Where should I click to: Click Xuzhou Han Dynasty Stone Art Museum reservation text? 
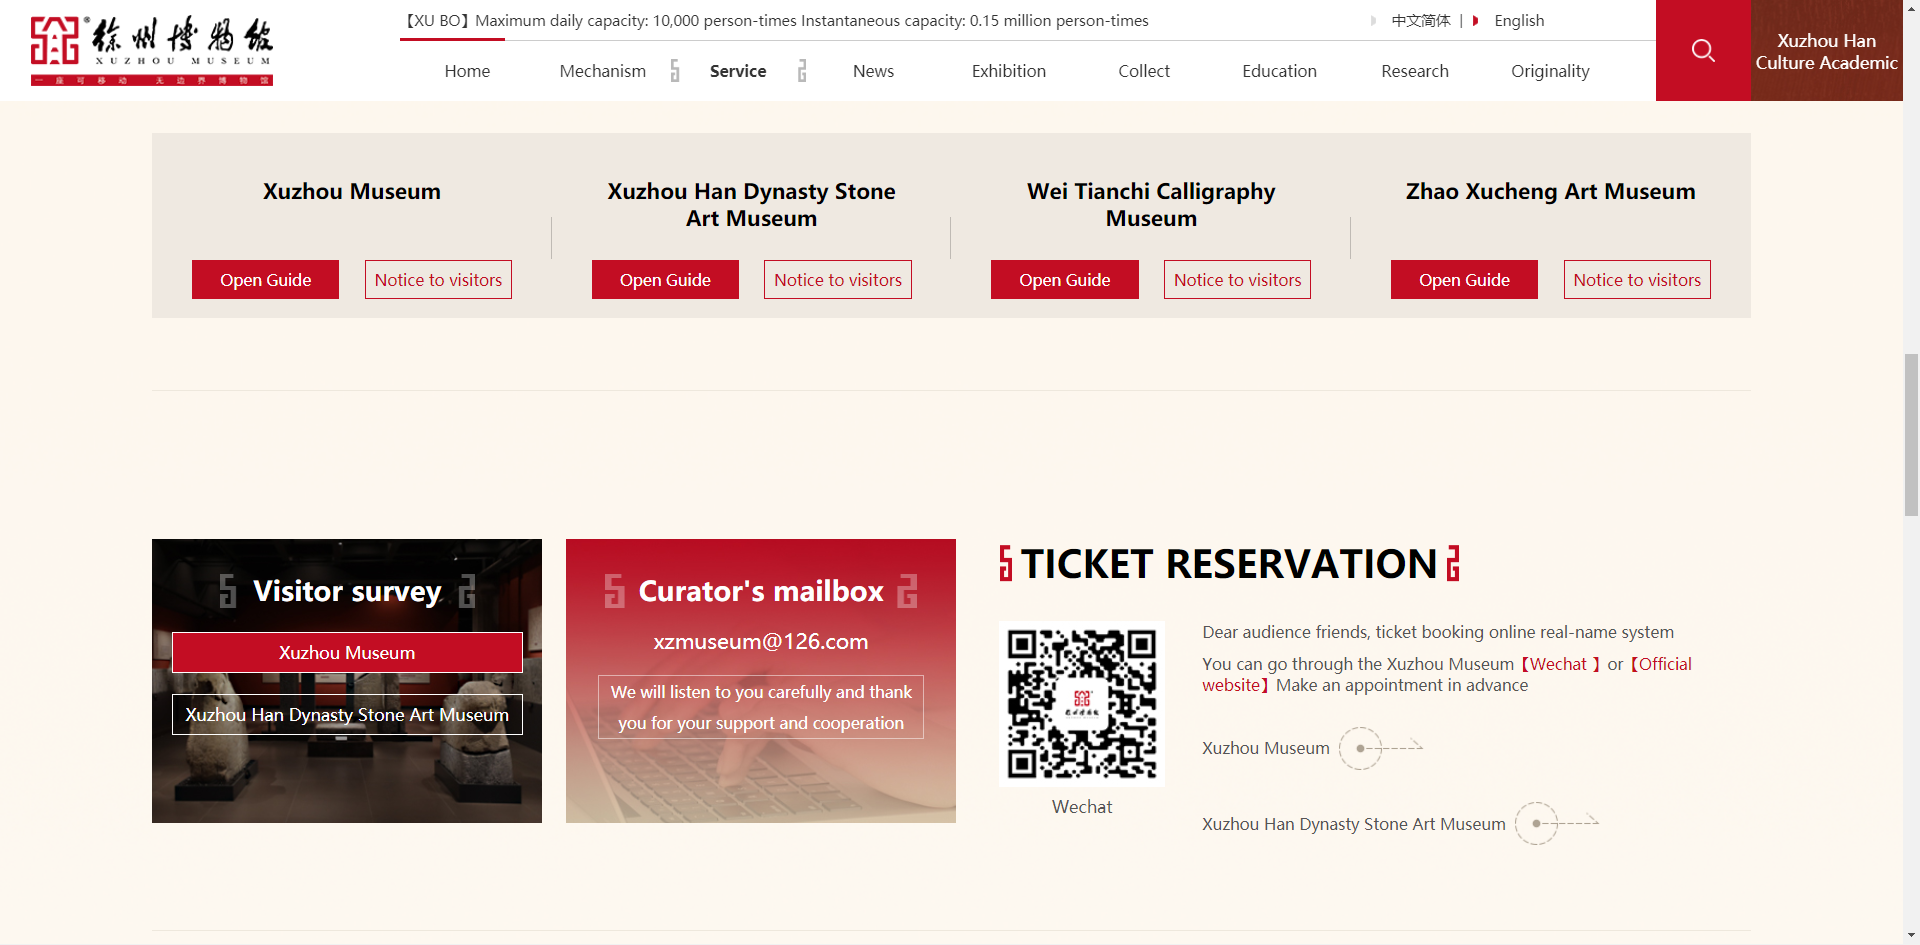tap(1354, 824)
